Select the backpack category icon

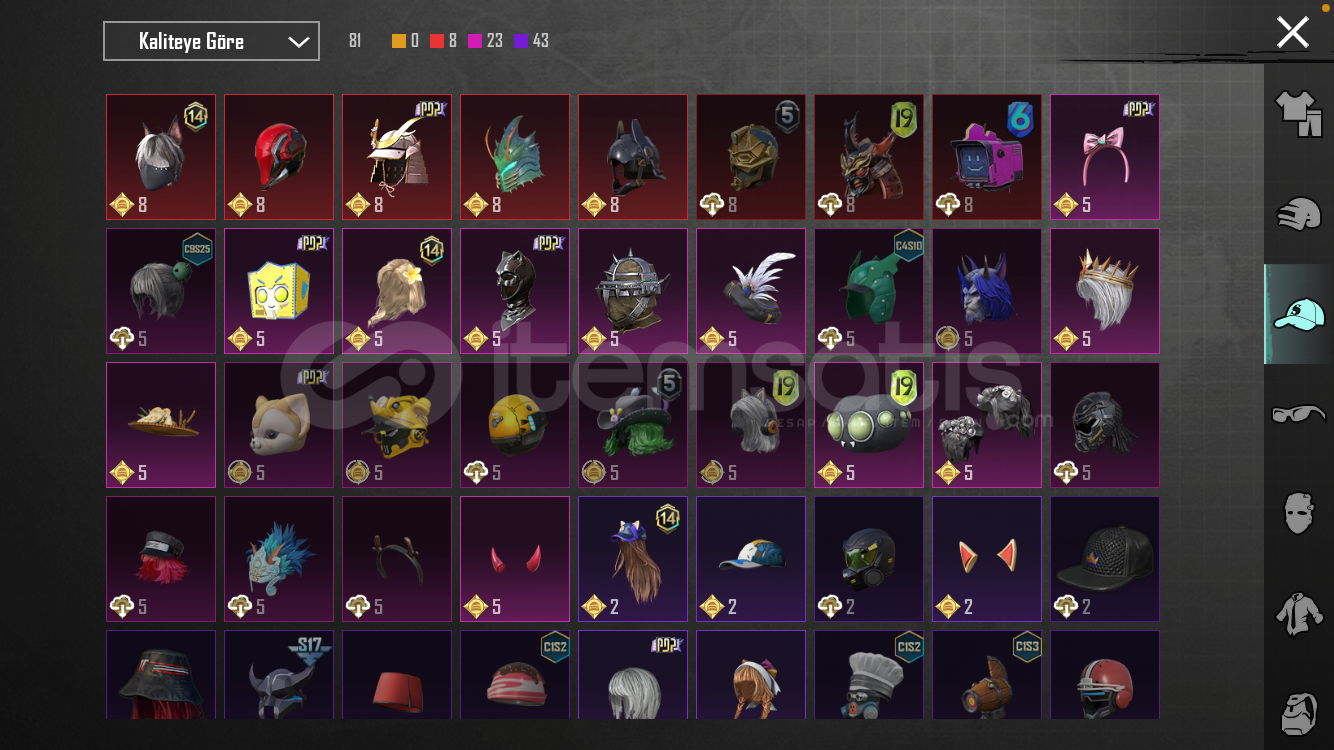[1298, 711]
